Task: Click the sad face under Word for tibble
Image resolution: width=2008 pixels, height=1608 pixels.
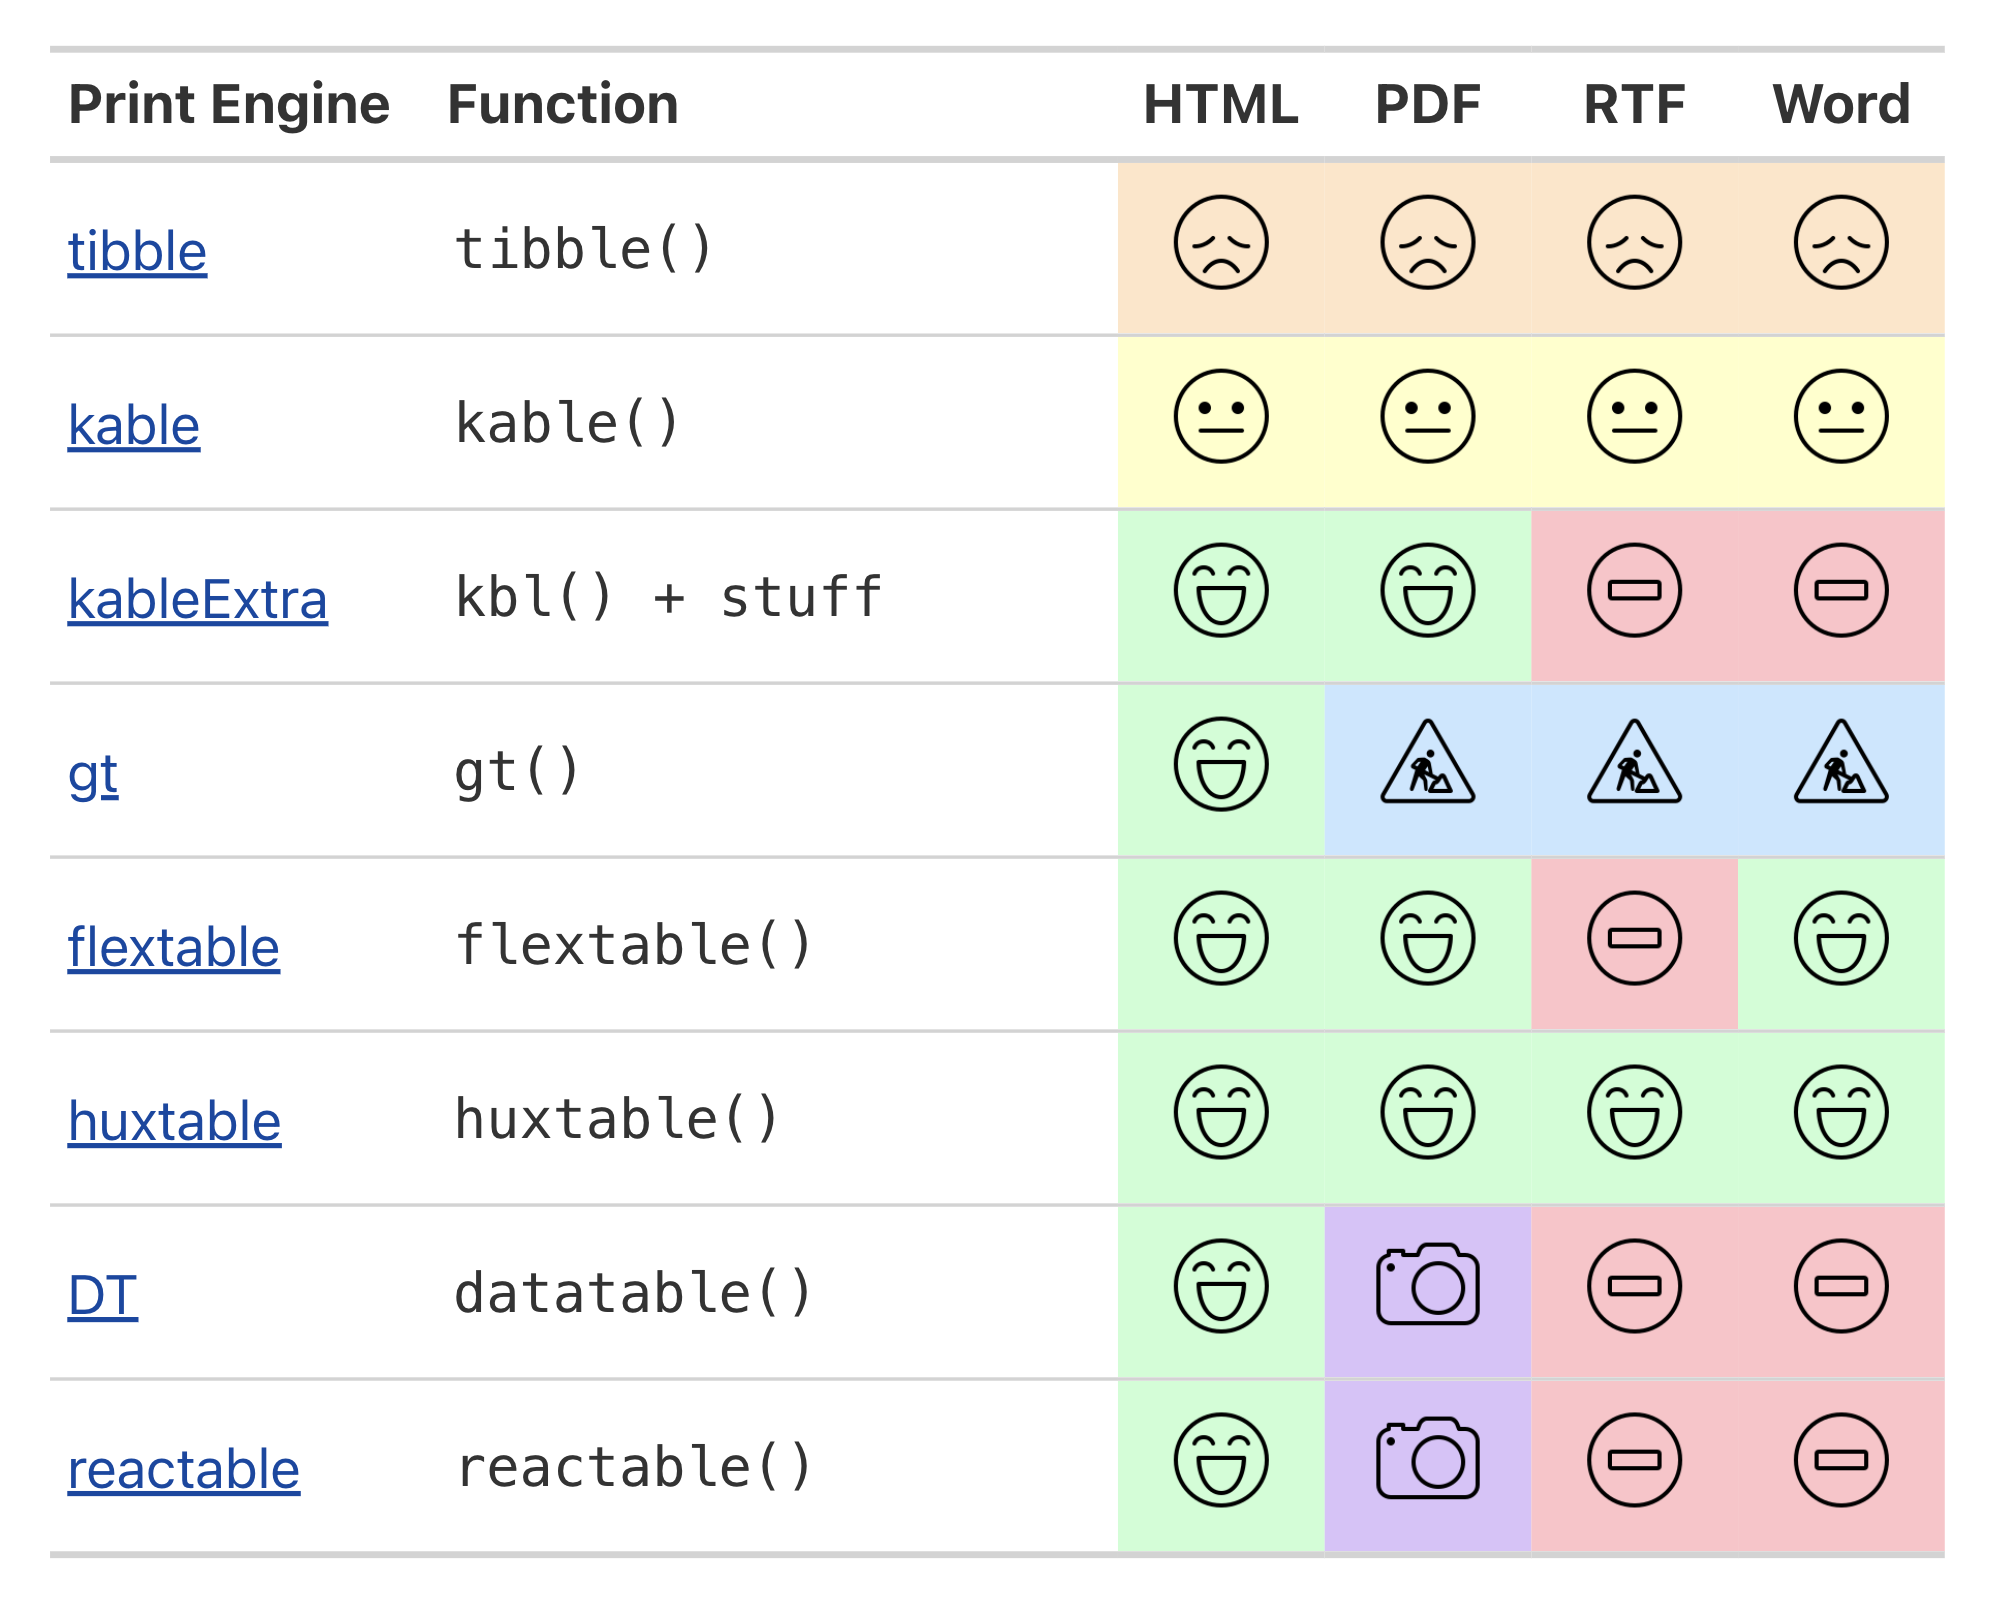Action: click(x=1840, y=245)
